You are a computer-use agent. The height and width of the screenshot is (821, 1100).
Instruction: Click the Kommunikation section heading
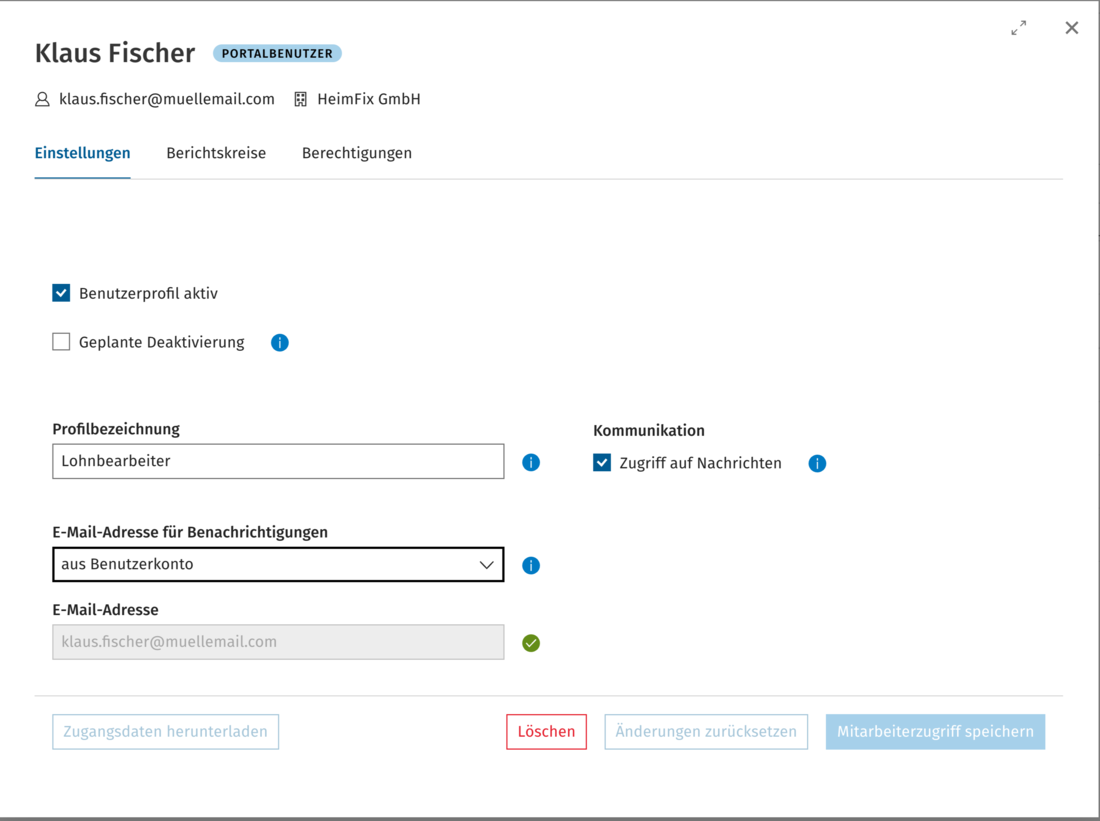[x=649, y=430]
